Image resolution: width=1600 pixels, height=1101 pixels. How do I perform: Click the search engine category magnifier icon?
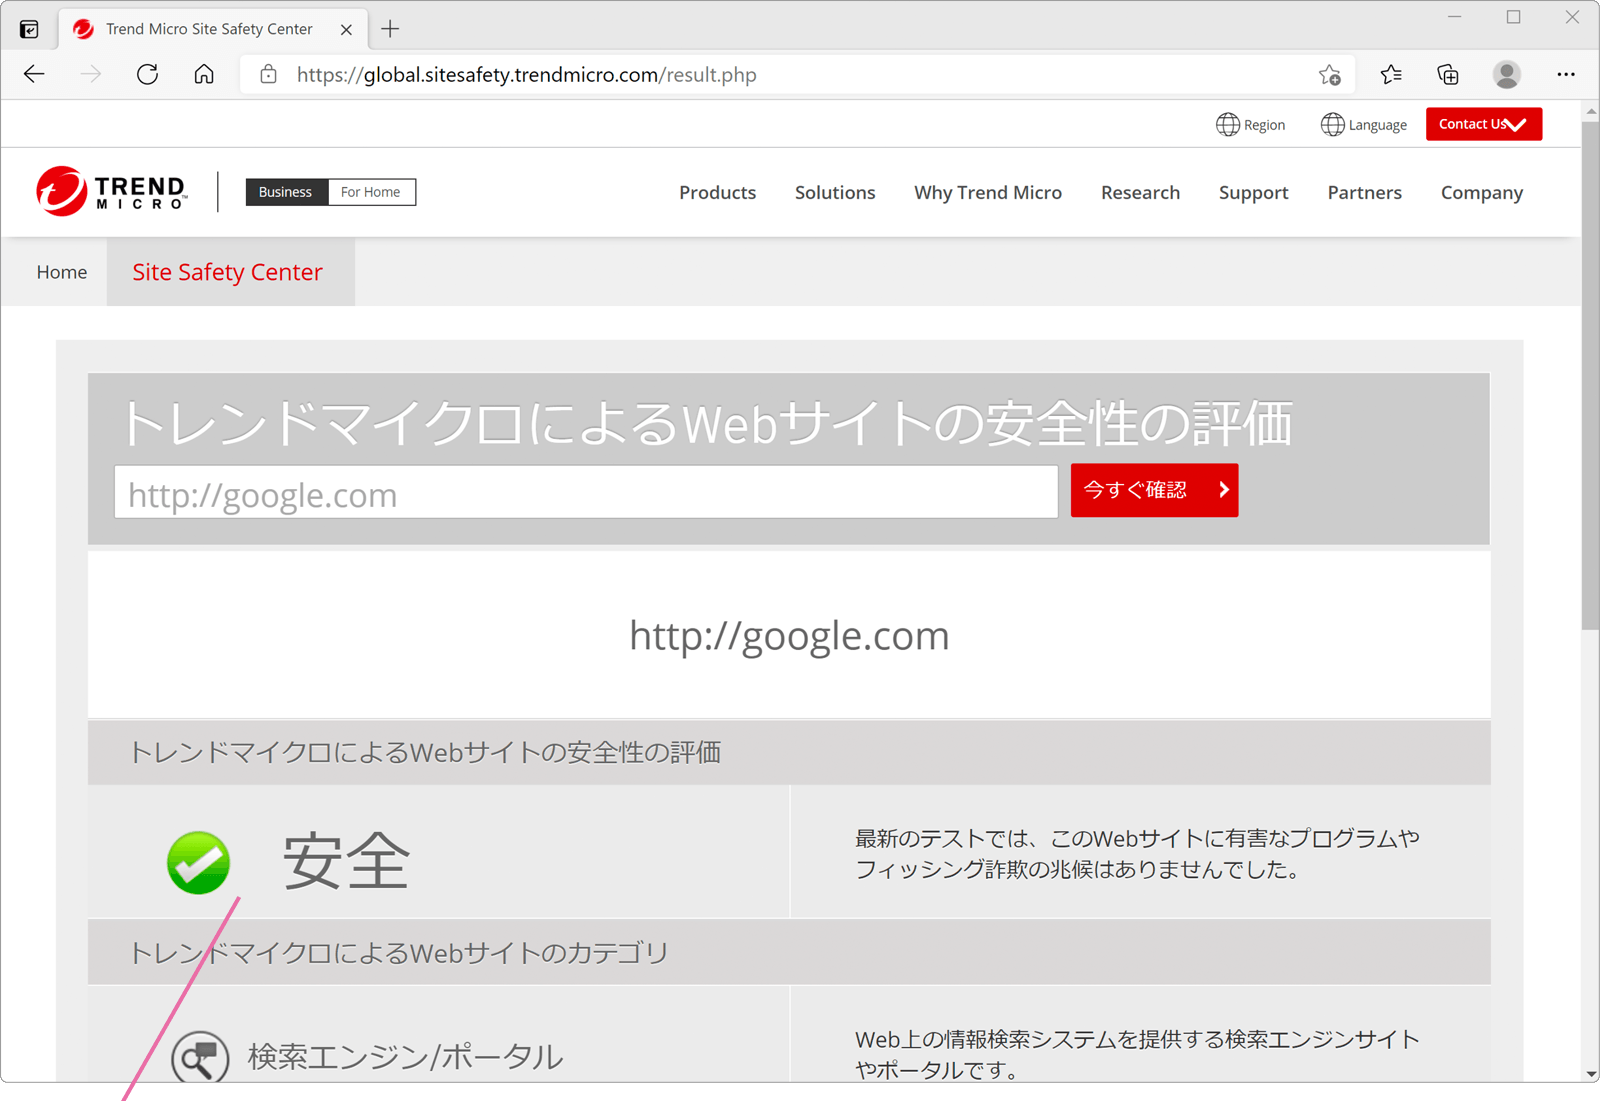tap(200, 1057)
